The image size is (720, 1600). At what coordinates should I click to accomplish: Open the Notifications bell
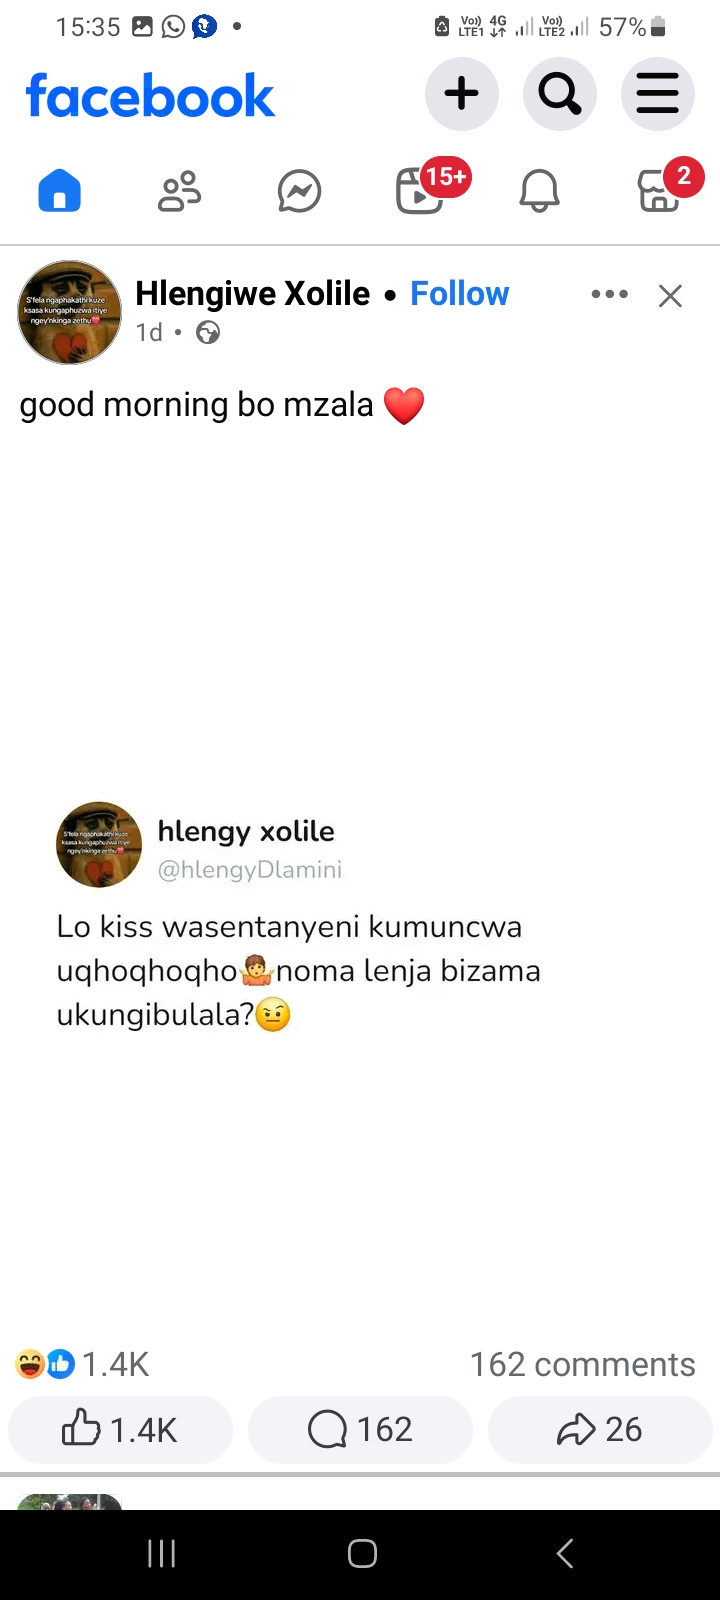[539, 190]
